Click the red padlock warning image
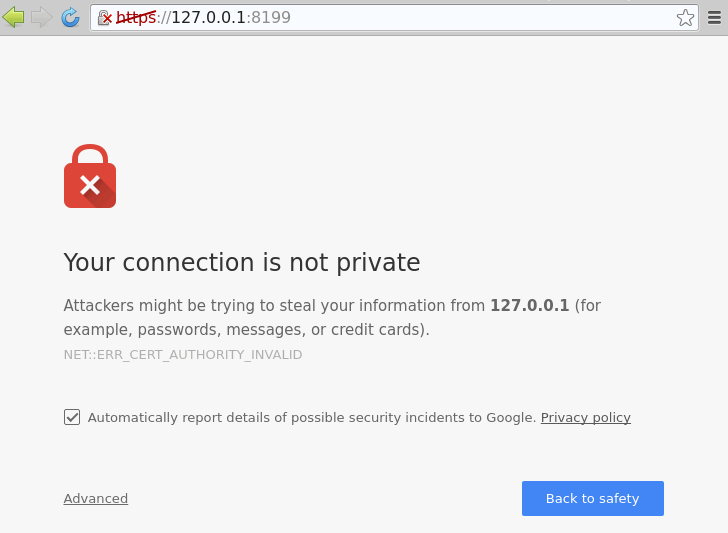 tap(90, 177)
